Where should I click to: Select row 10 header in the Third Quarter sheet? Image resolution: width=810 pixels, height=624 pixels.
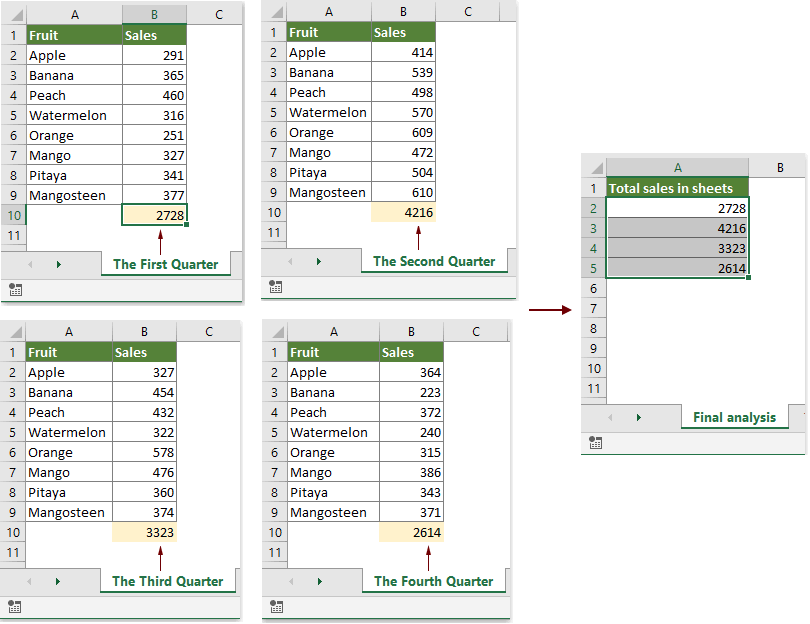[13, 532]
